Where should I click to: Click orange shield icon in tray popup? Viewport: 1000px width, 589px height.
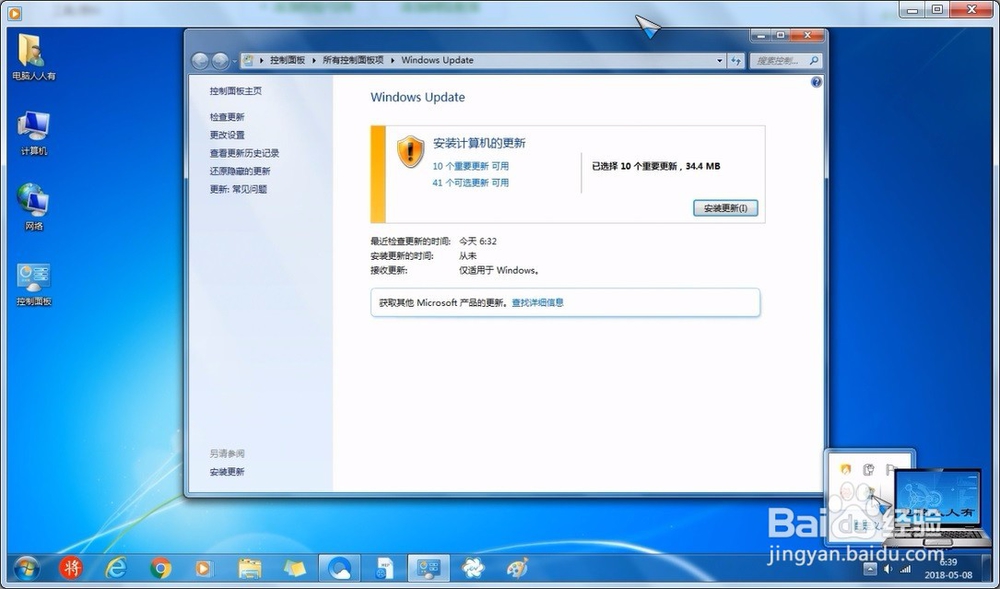(846, 469)
